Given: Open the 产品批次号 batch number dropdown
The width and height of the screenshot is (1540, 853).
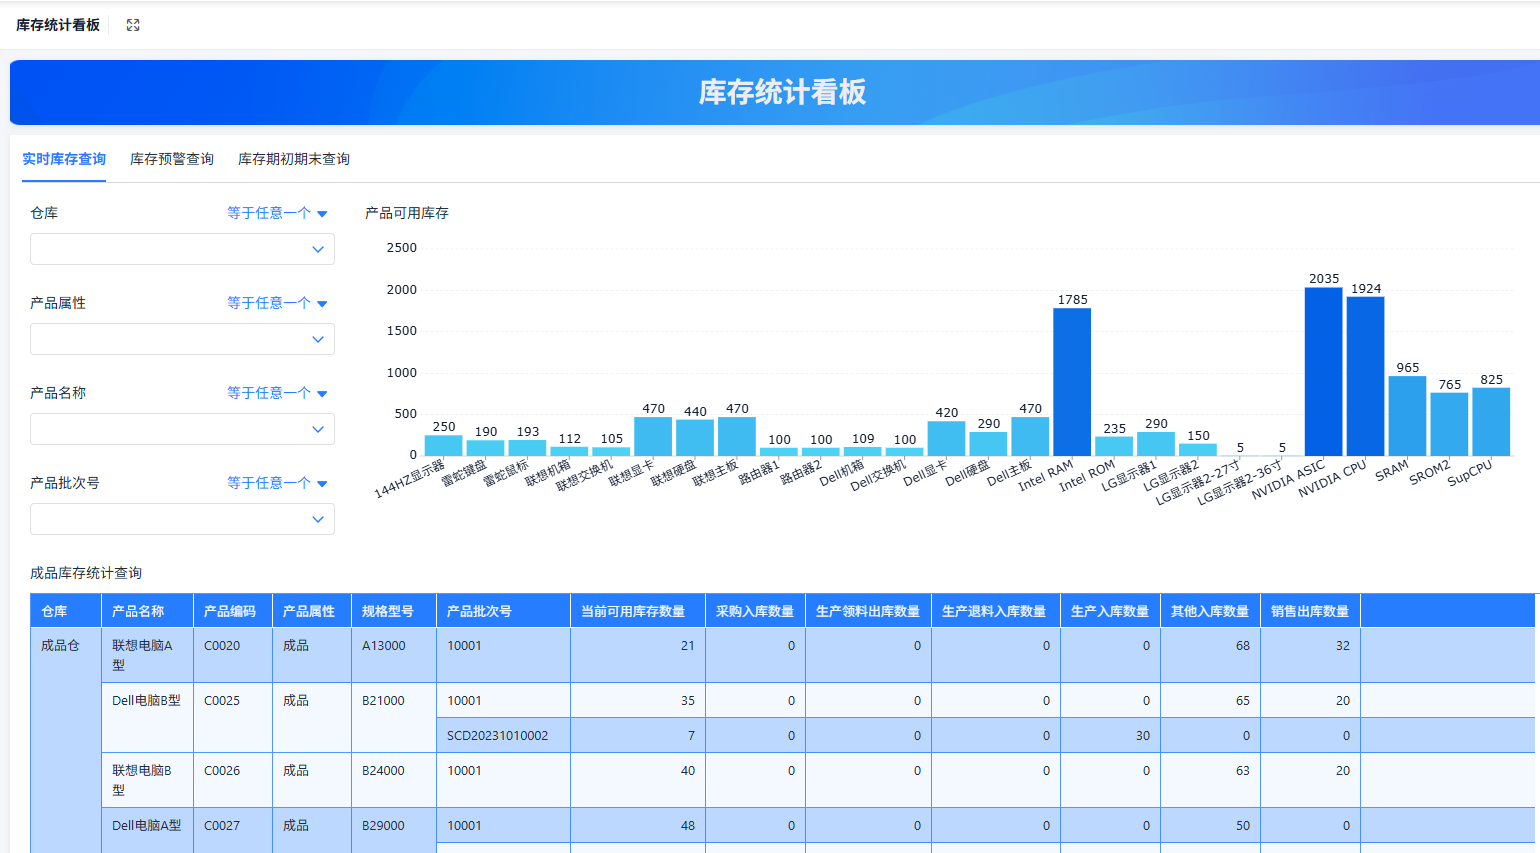Looking at the screenshot, I should point(182,518).
